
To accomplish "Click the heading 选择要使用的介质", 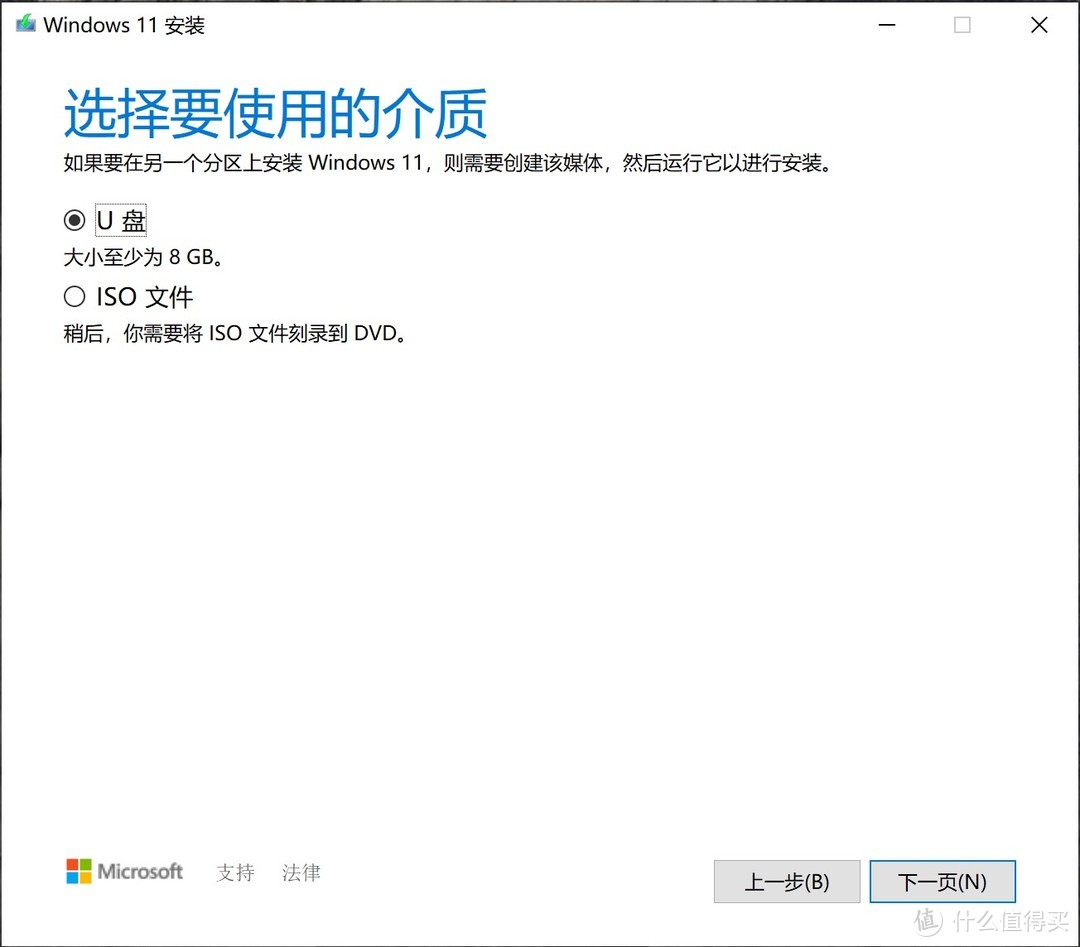I will tap(275, 113).
